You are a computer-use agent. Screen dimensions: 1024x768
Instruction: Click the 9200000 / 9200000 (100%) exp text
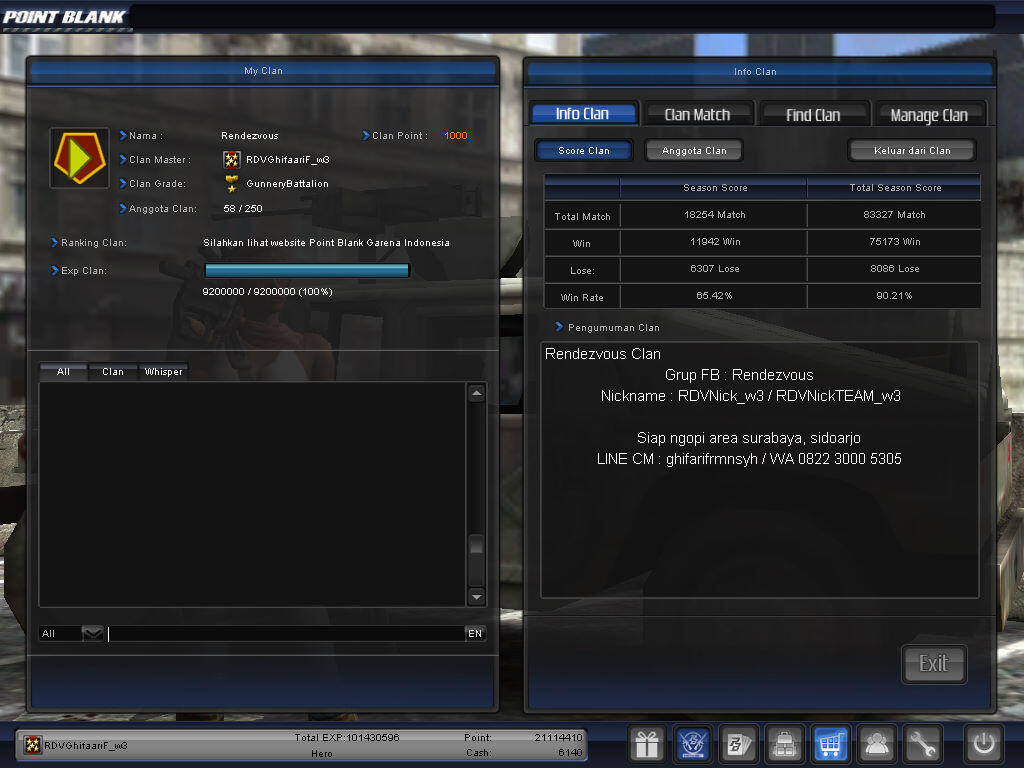click(267, 291)
